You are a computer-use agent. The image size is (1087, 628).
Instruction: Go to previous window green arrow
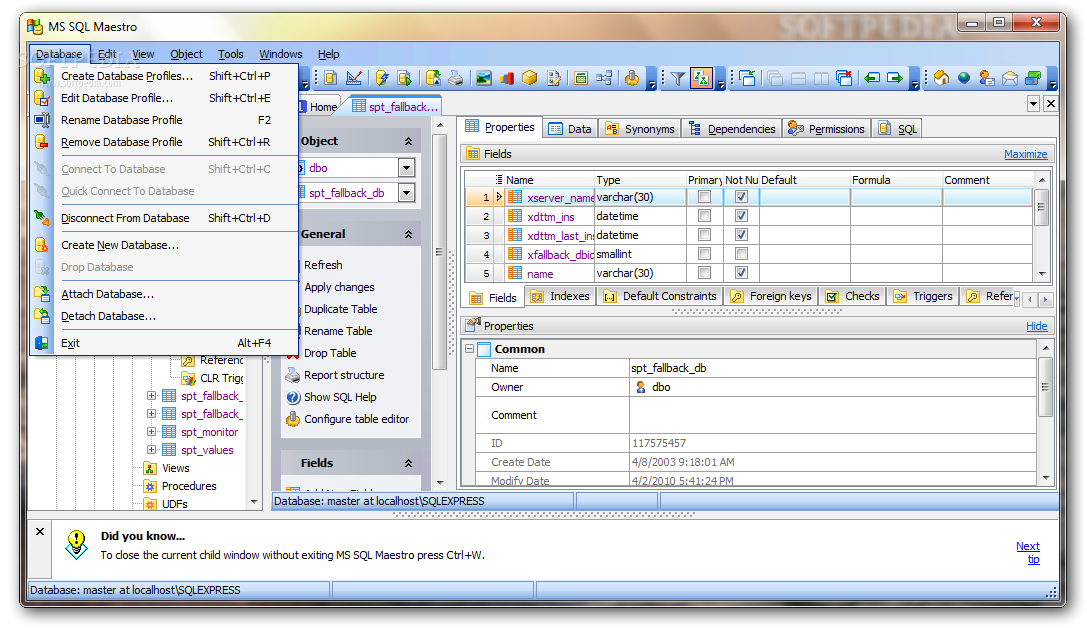[x=871, y=78]
